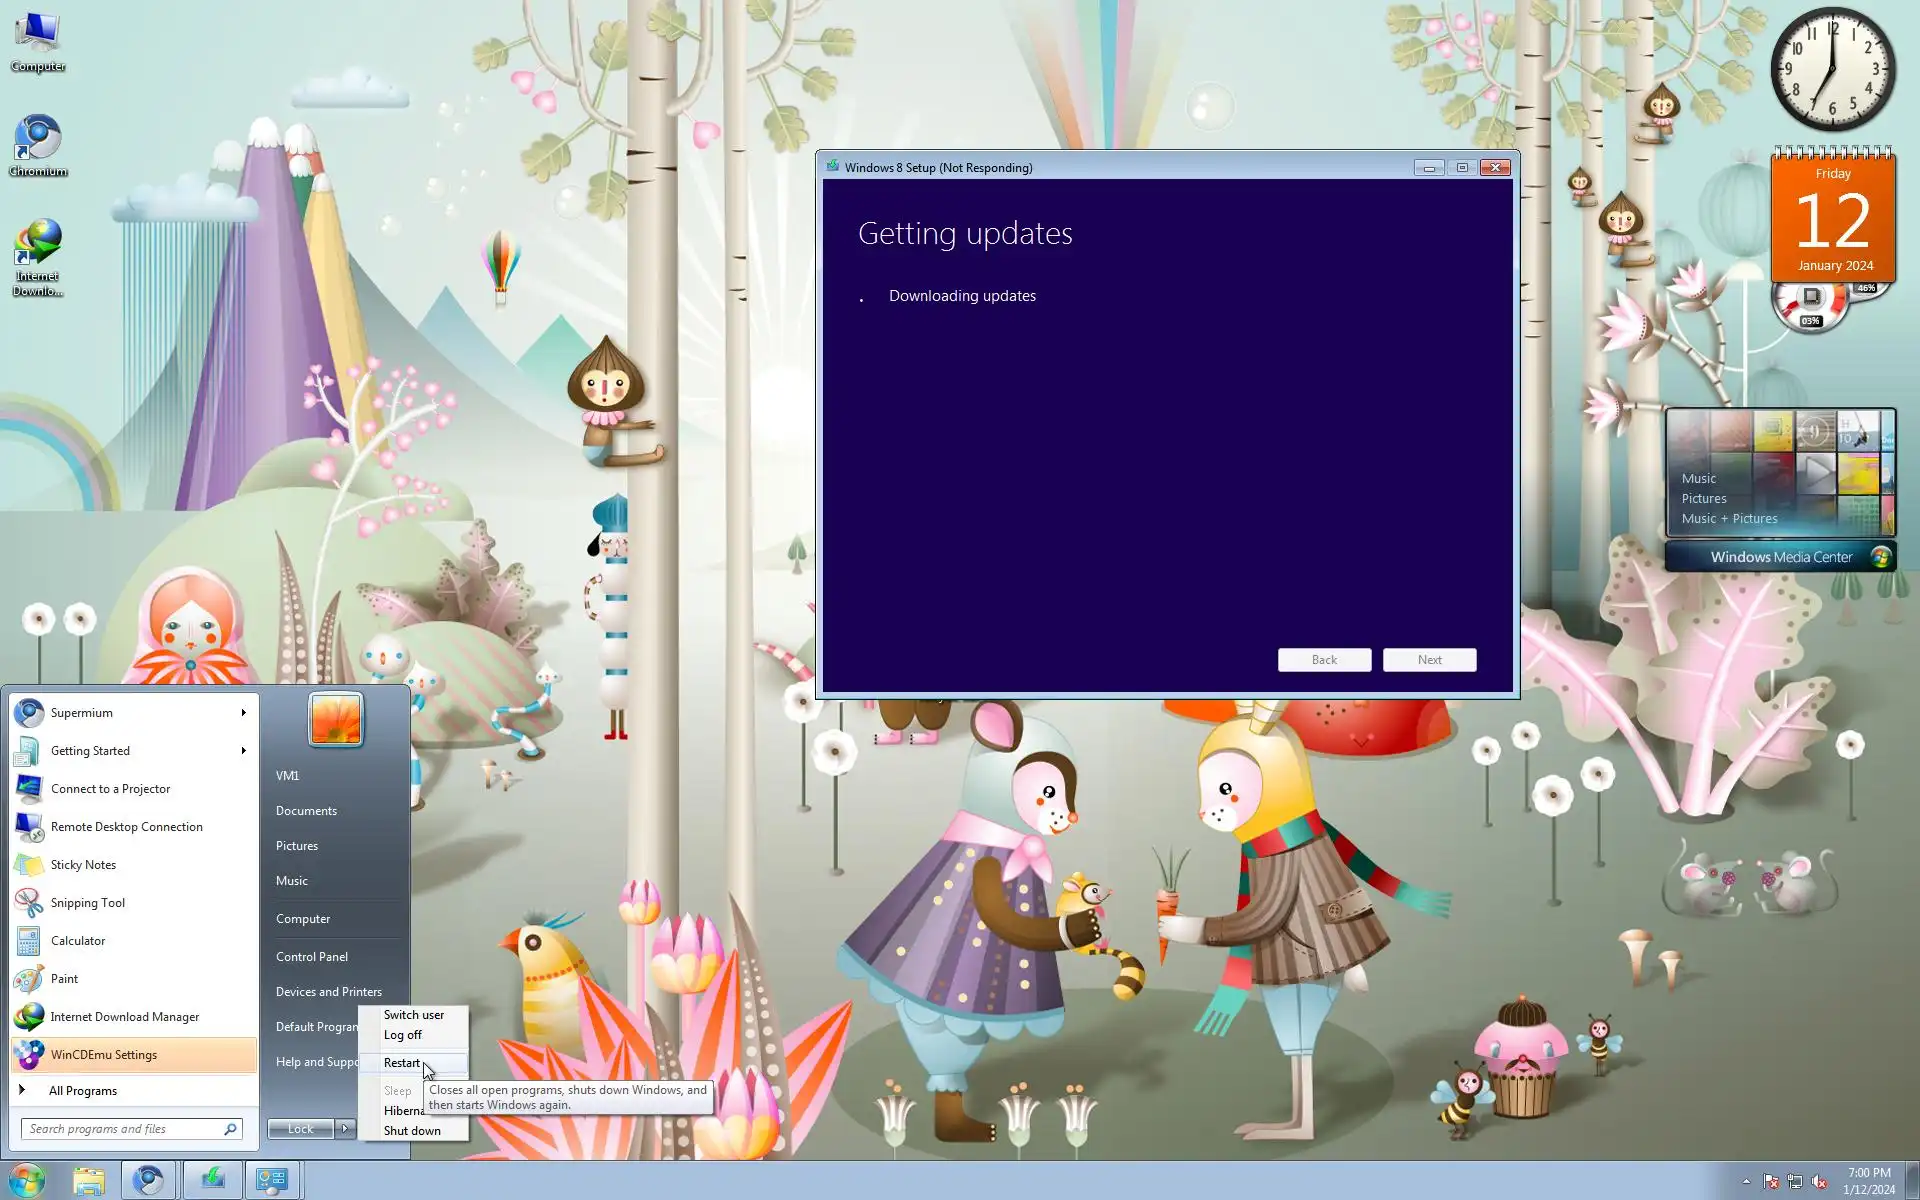The height and width of the screenshot is (1200, 1920).
Task: Show hidden tray icons arrow
Action: (x=1746, y=1181)
